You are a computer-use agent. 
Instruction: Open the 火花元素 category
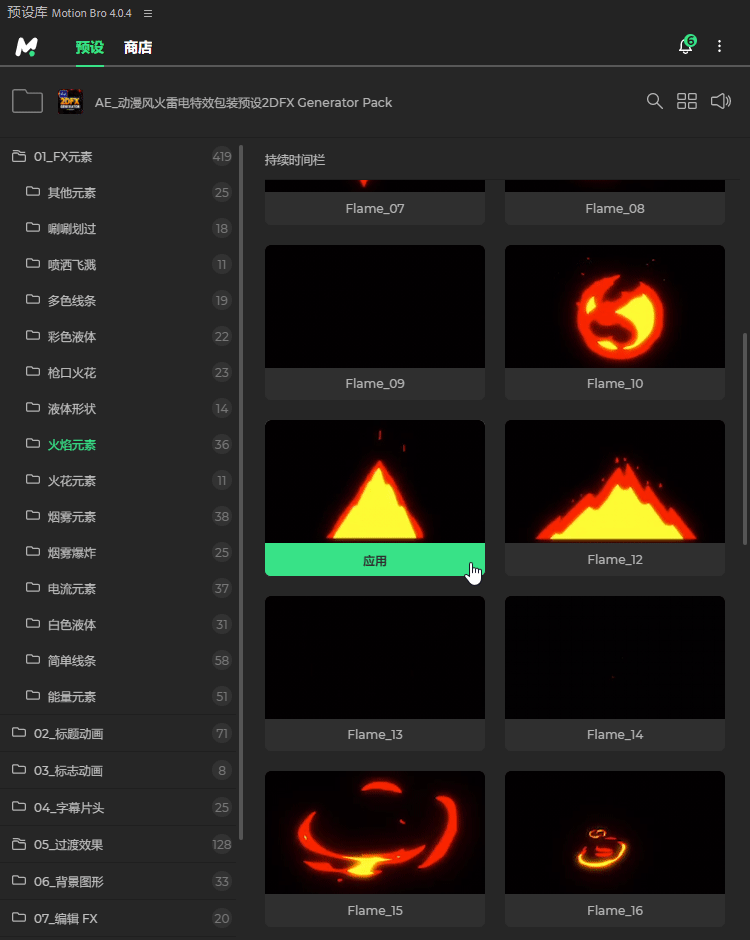pyautogui.click(x=120, y=480)
